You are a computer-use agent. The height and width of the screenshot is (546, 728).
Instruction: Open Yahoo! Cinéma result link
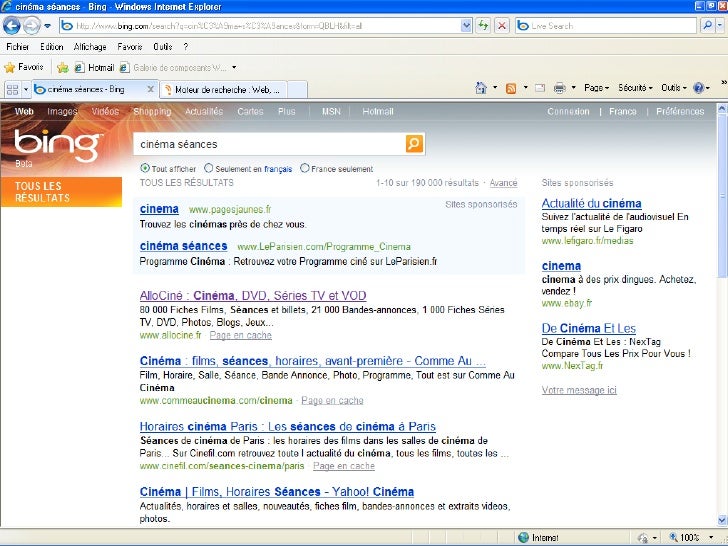coord(277,492)
